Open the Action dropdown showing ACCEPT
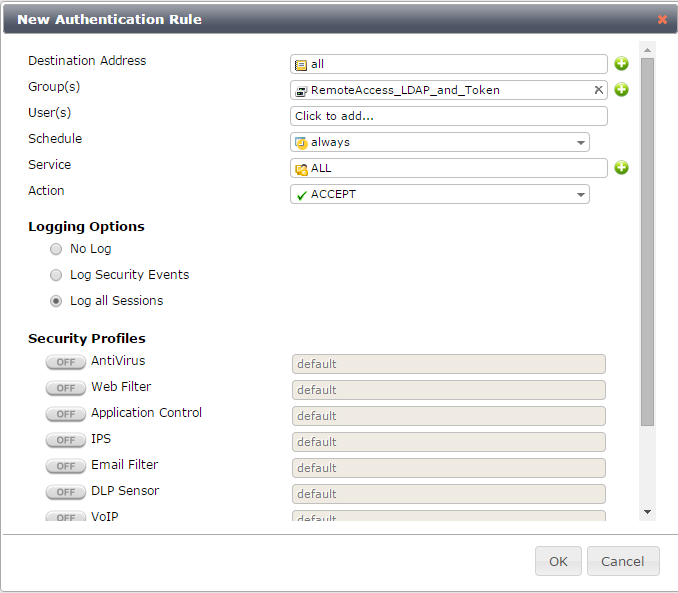 click(x=440, y=194)
